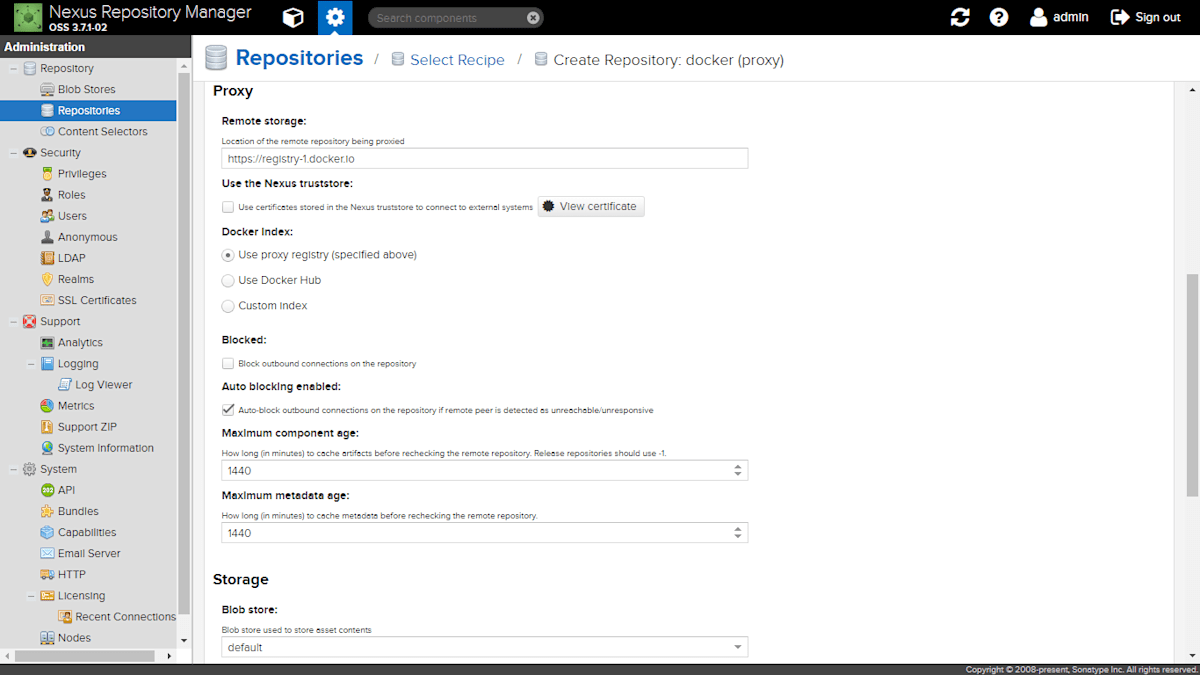Select Use proxy registry radio button

pos(228,255)
